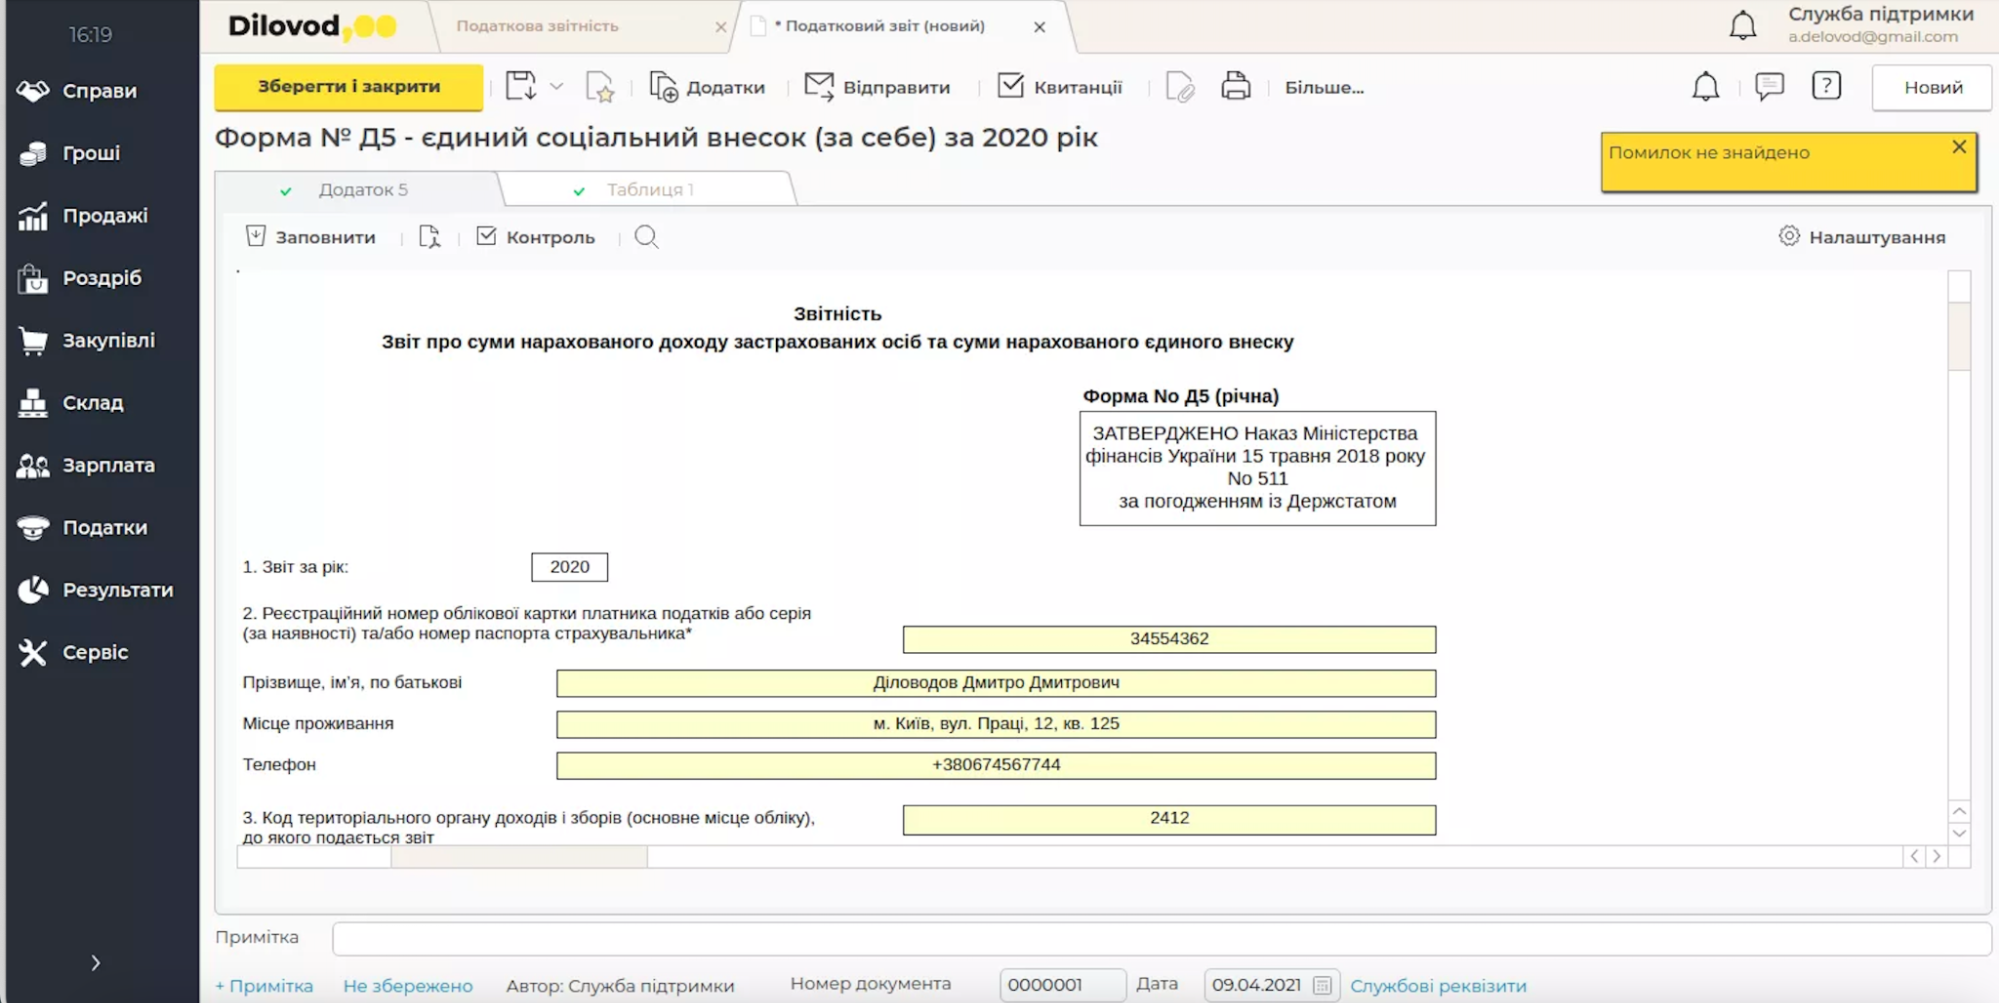Switch to the Таблиця 1 tab
Viewport: 1999px width, 1004px height.
[649, 189]
